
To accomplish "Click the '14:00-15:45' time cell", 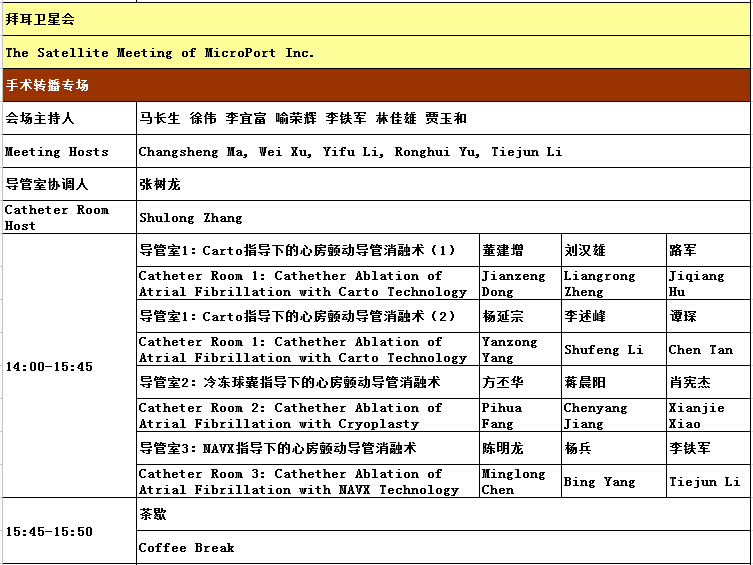I will pyautogui.click(x=70, y=366).
